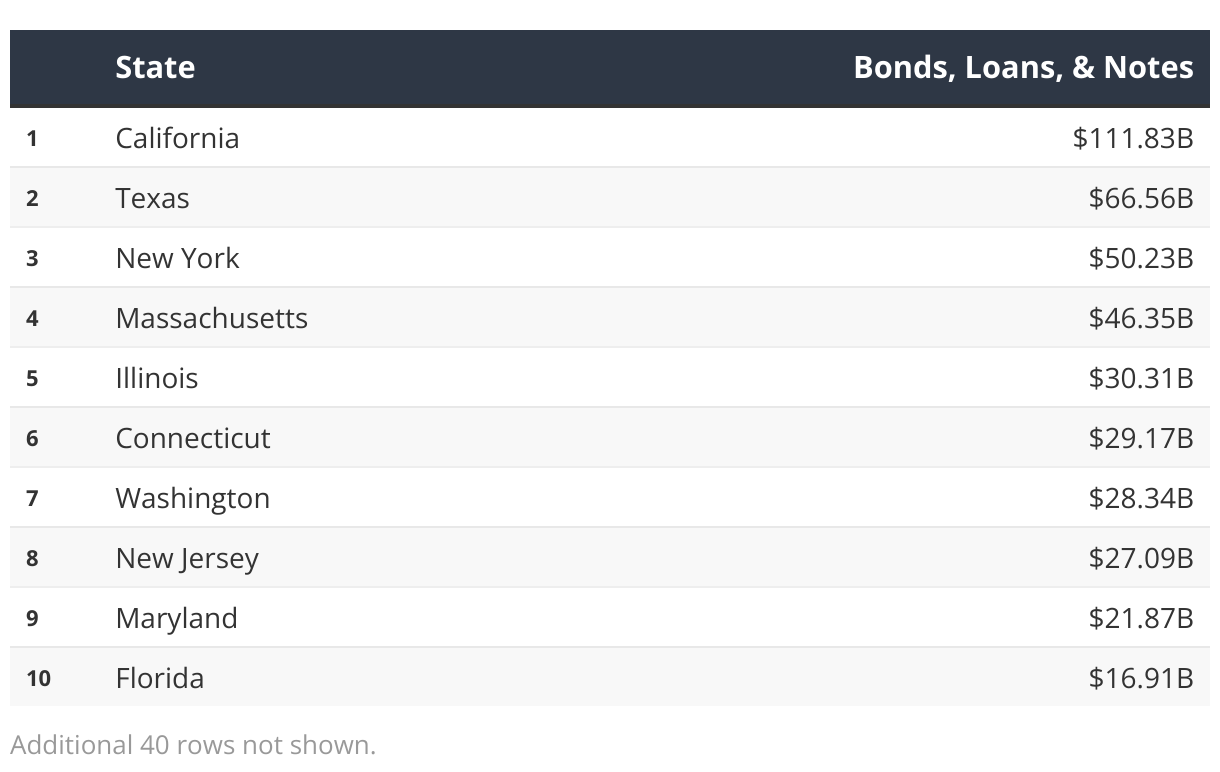Click the $111.83B value for California
The width and height of the screenshot is (1220, 772).
(1133, 138)
